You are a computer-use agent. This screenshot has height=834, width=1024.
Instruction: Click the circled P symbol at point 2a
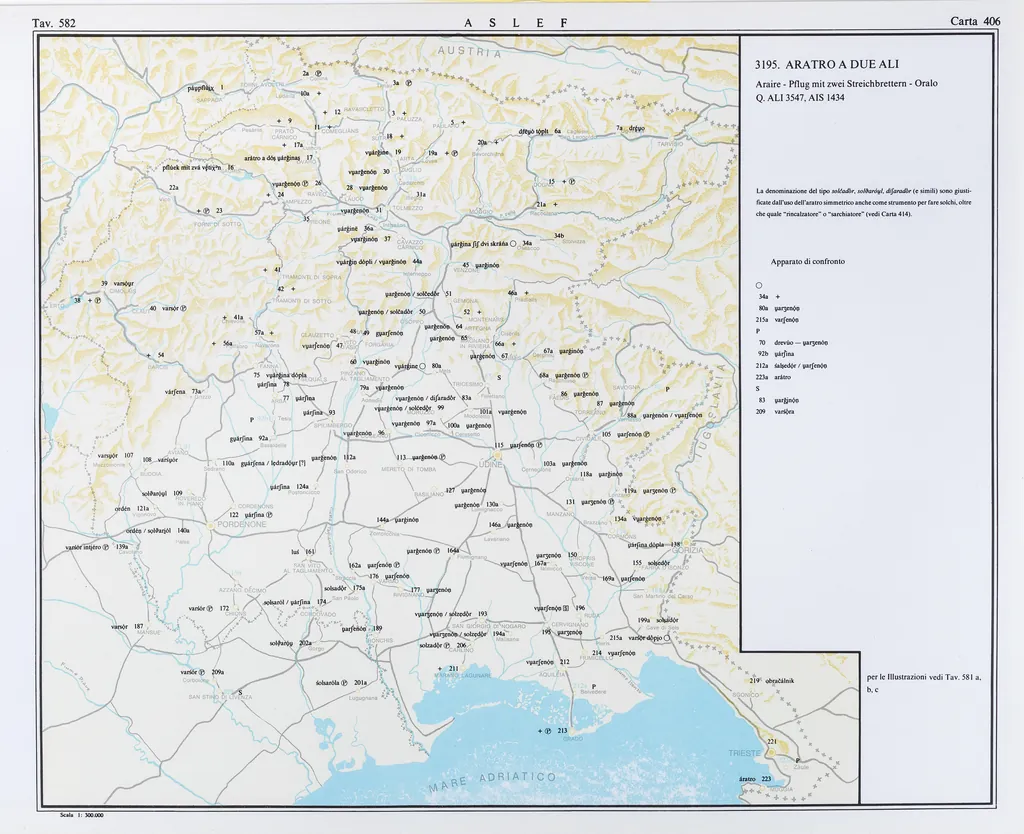tap(318, 73)
